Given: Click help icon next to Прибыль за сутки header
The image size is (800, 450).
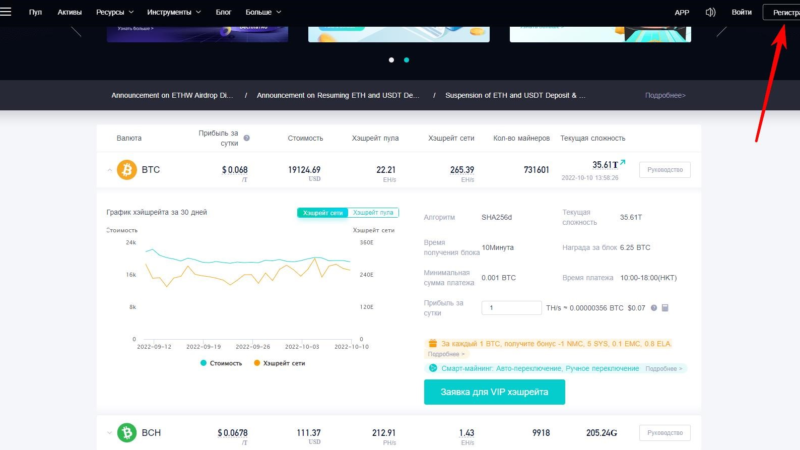Looking at the screenshot, I should click(246, 138).
